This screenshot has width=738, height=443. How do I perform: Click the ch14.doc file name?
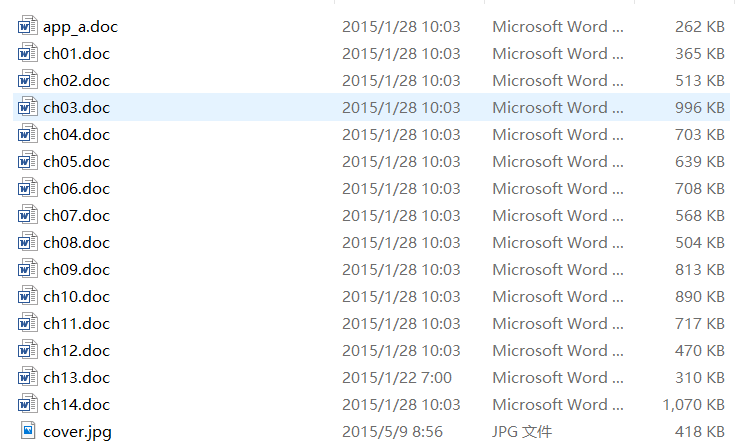point(77,404)
